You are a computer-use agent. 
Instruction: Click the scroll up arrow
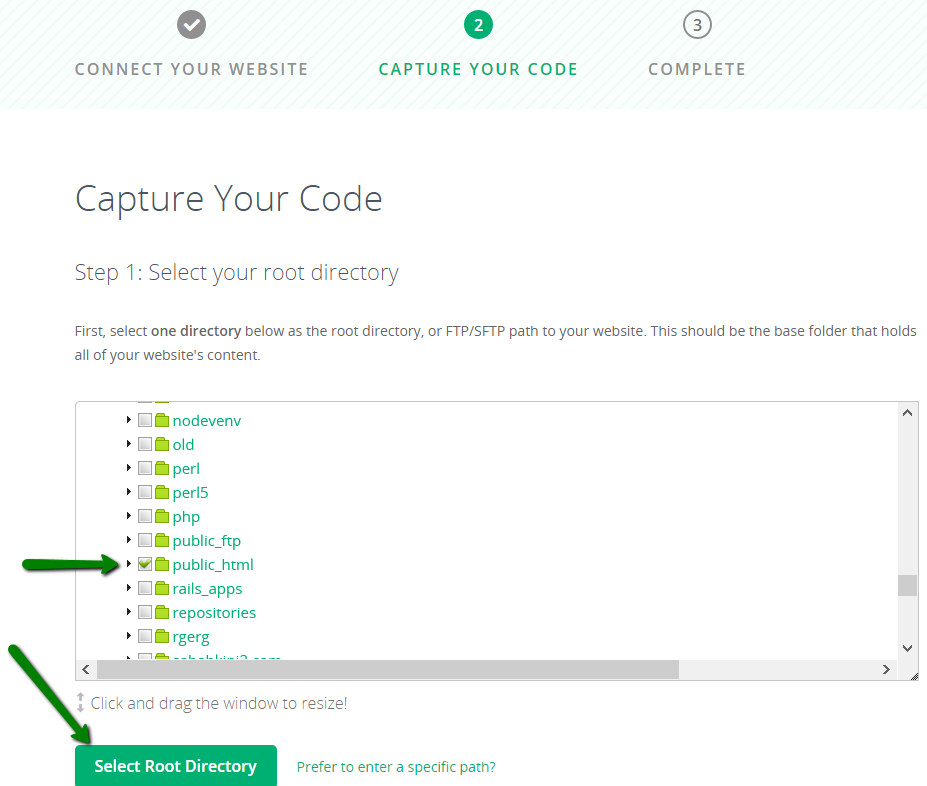(907, 413)
